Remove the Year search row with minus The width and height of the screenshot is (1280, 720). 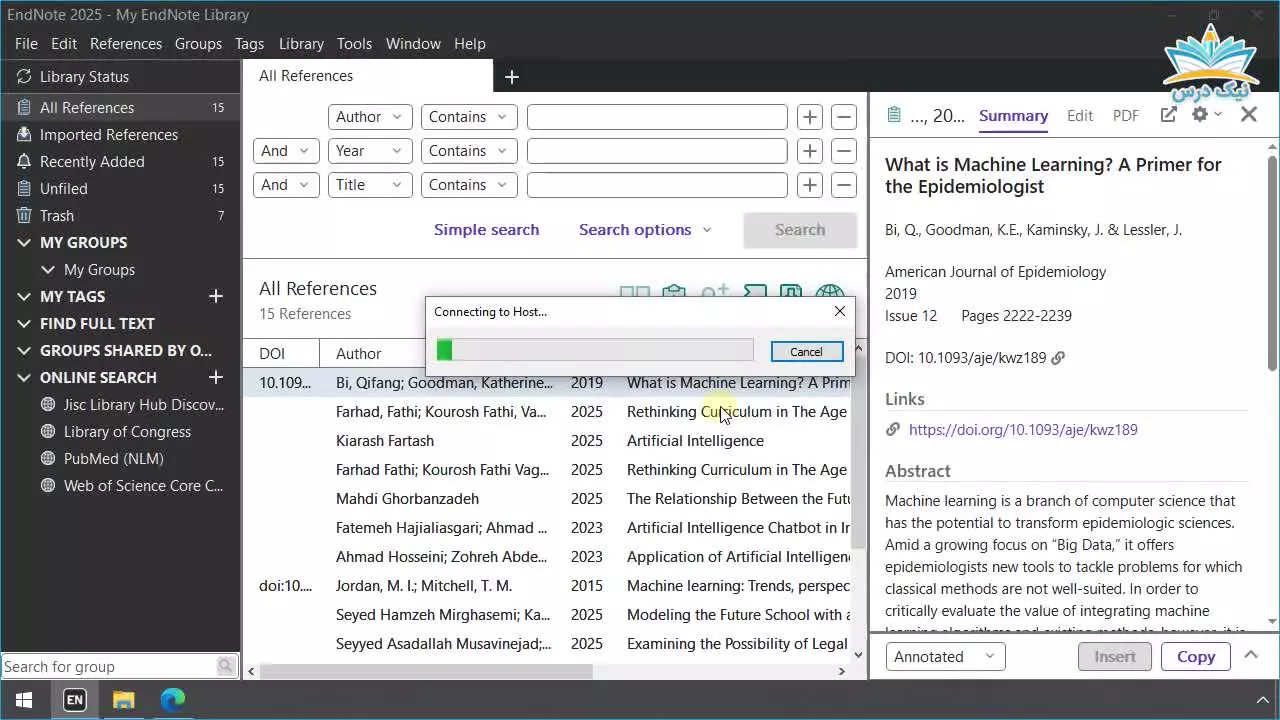(x=844, y=151)
